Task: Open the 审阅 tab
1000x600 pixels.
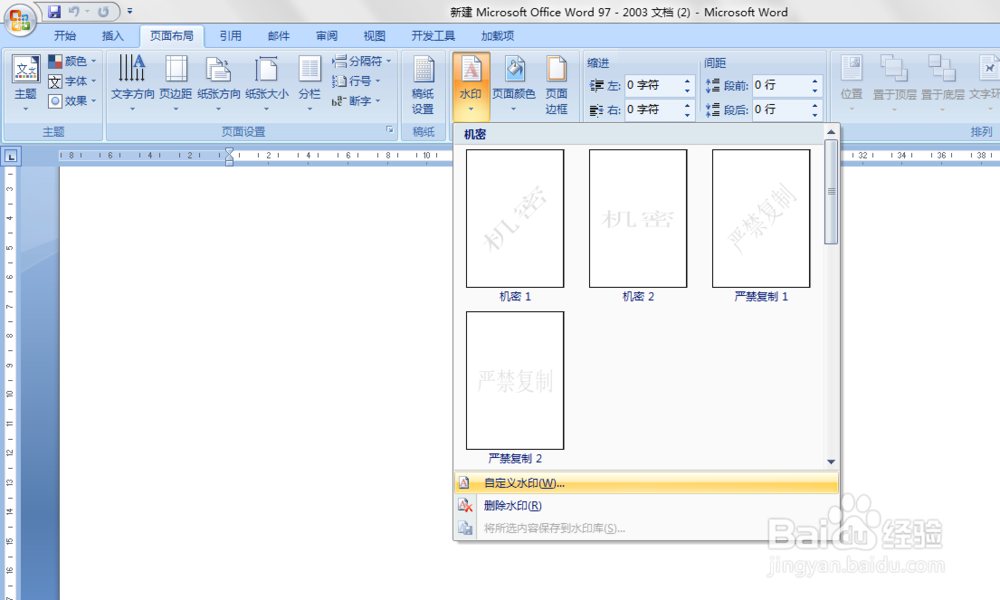Action: (327, 36)
